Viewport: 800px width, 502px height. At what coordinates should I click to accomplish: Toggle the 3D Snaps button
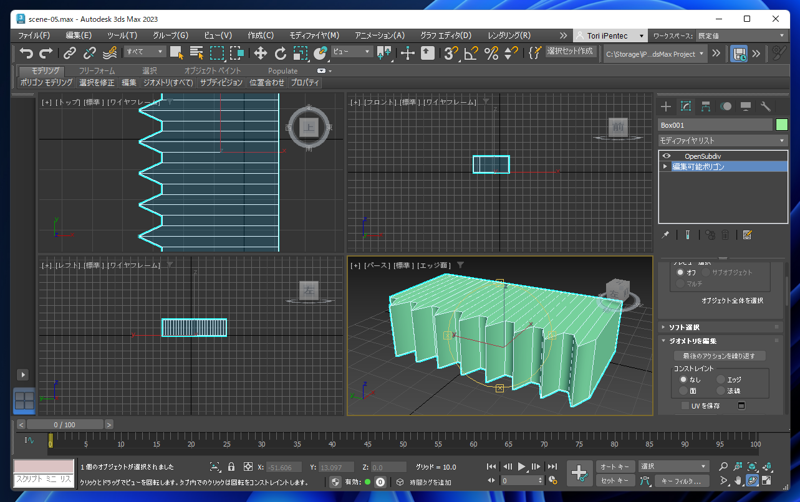pyautogui.click(x=451, y=53)
